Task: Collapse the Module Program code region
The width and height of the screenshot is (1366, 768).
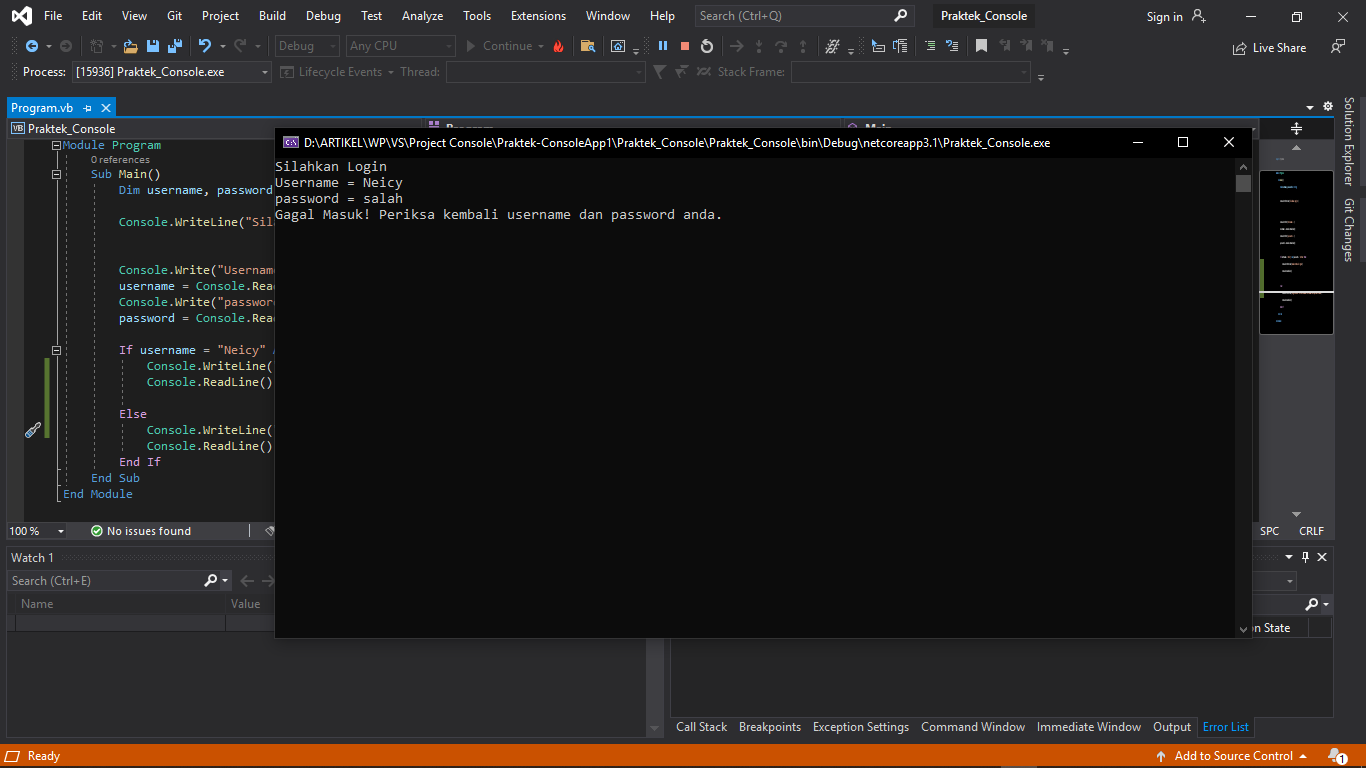Action: click(x=56, y=145)
